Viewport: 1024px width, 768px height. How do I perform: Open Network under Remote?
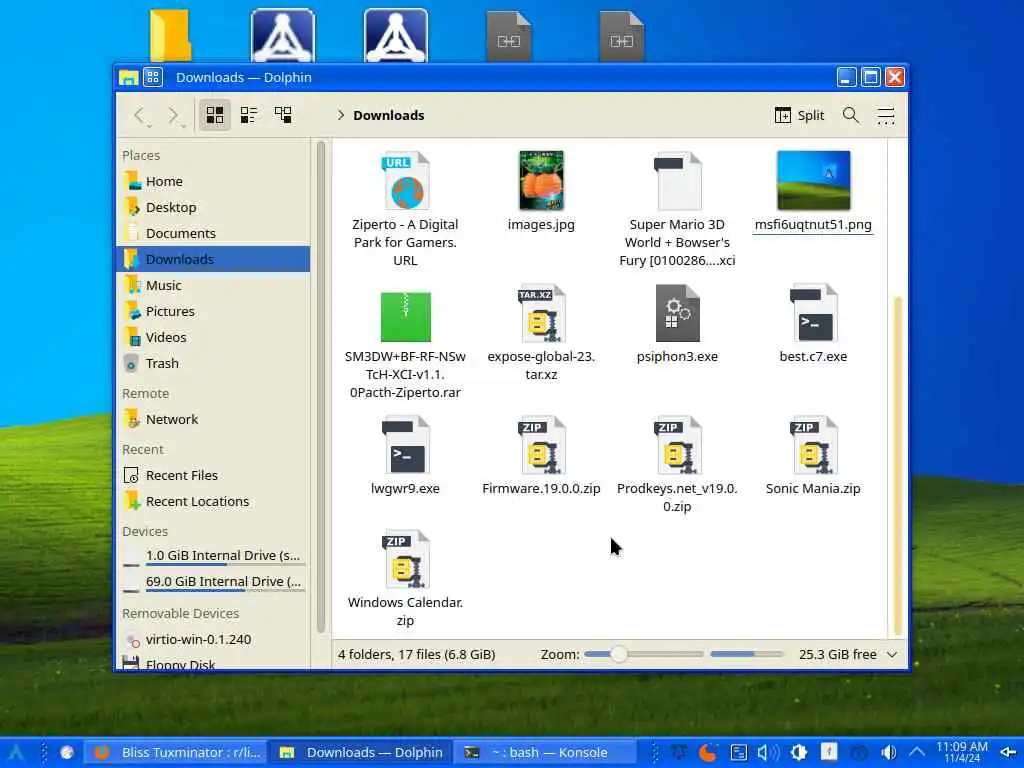[214, 419]
